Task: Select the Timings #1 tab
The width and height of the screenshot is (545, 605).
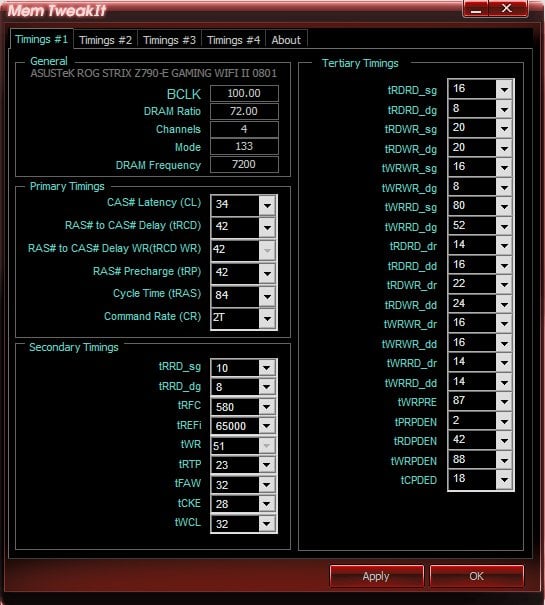Action: (x=42, y=39)
